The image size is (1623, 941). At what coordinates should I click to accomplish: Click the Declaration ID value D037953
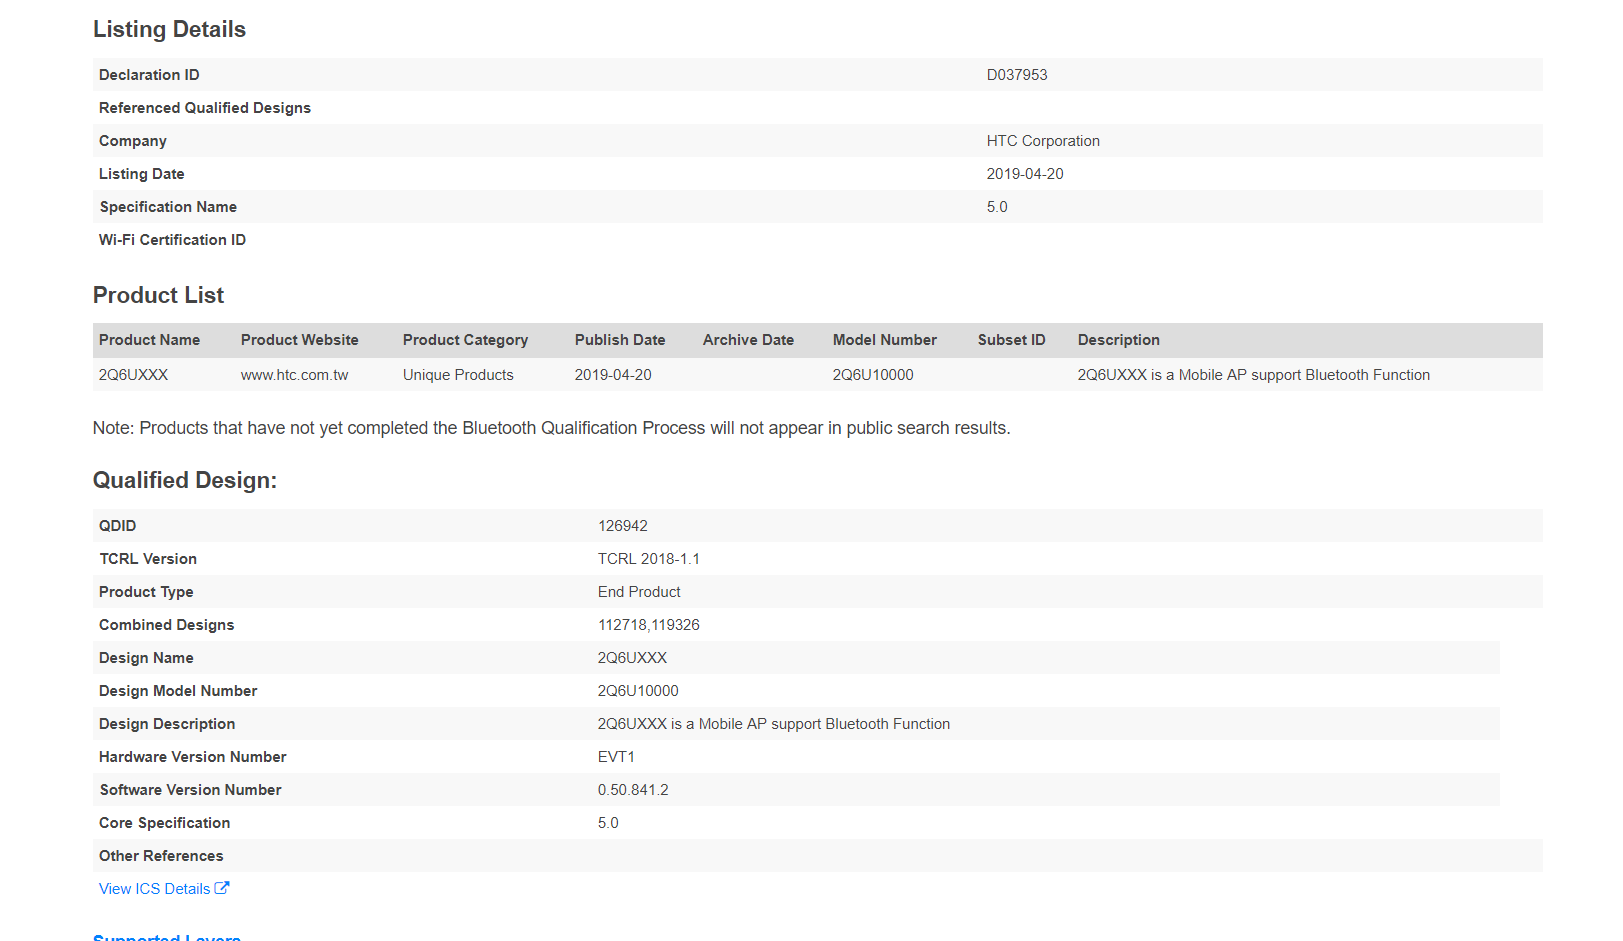pyautogui.click(x=1016, y=75)
